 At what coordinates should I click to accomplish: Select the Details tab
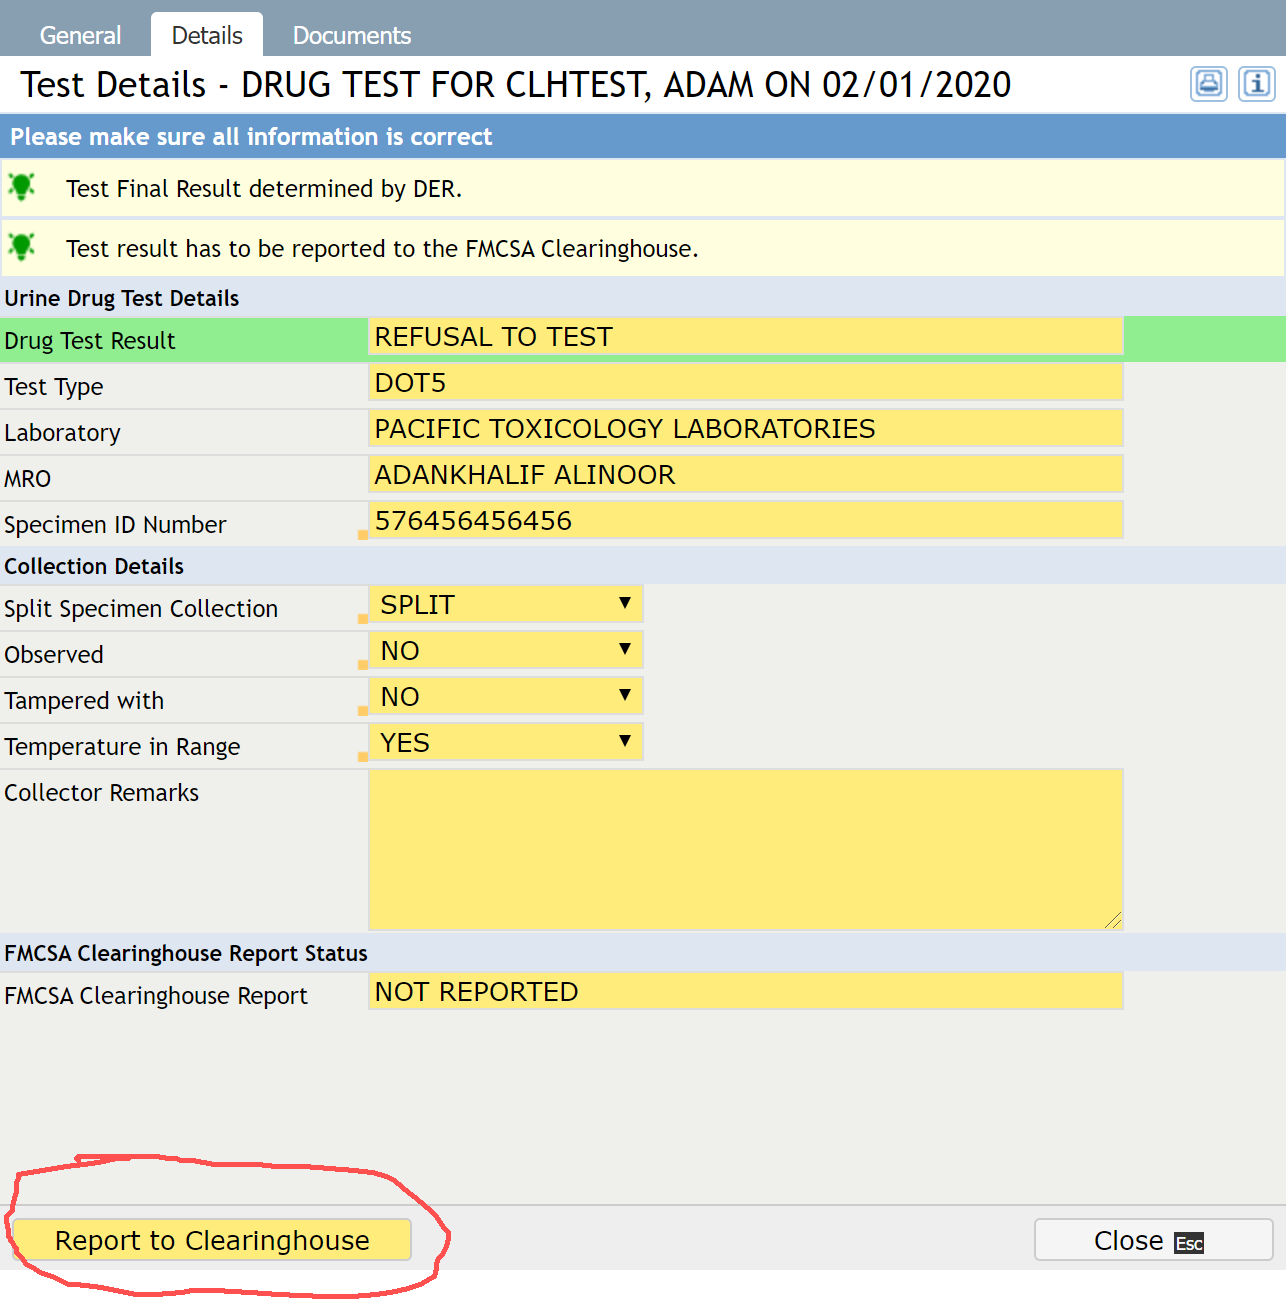(207, 36)
